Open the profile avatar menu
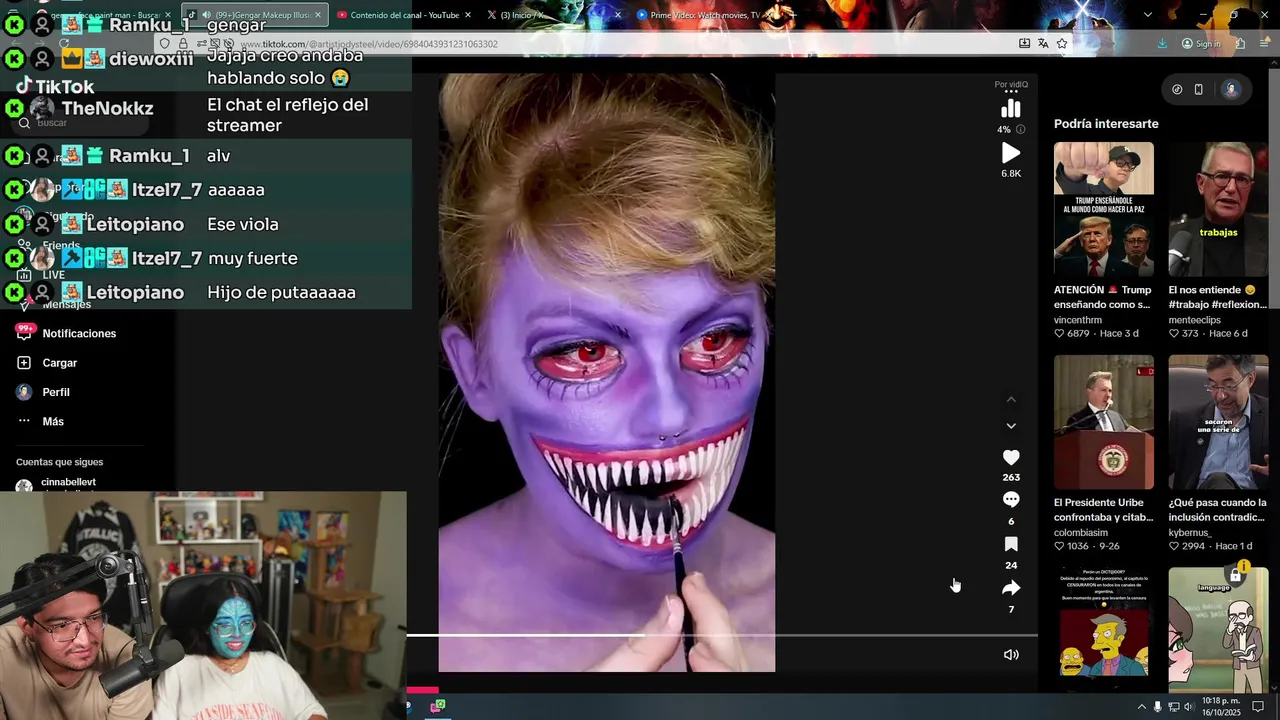The height and width of the screenshot is (720, 1280). click(x=1231, y=89)
